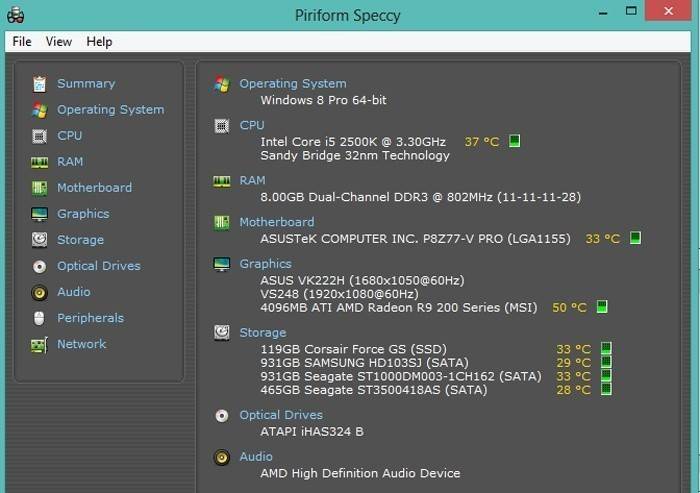Select the CPU chip icon in the sidebar

(x=39, y=136)
